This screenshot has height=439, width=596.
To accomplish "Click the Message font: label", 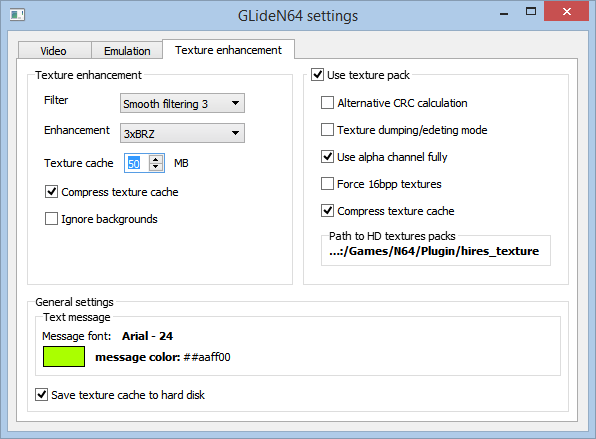I will pos(76,336).
